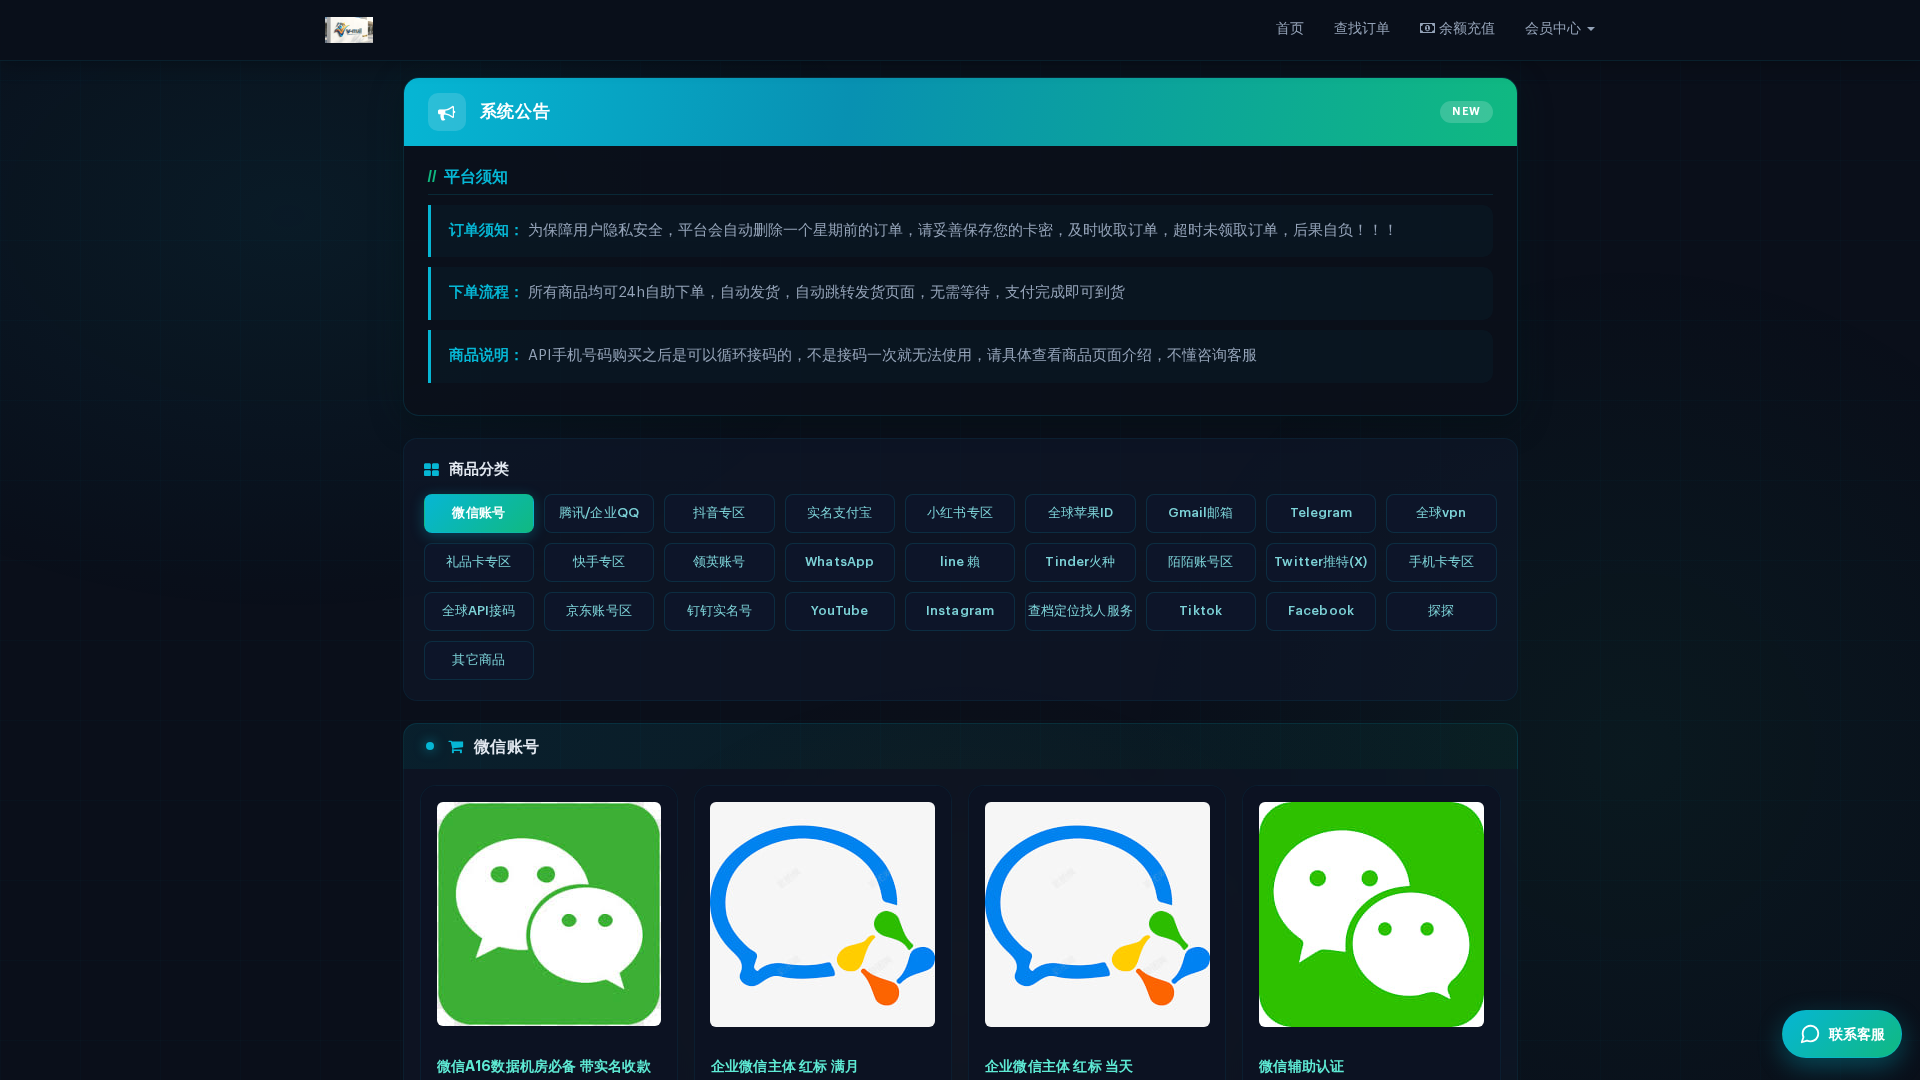The height and width of the screenshot is (1080, 1920).
Task: Select the 钉钉实名号 category
Action: tap(719, 611)
